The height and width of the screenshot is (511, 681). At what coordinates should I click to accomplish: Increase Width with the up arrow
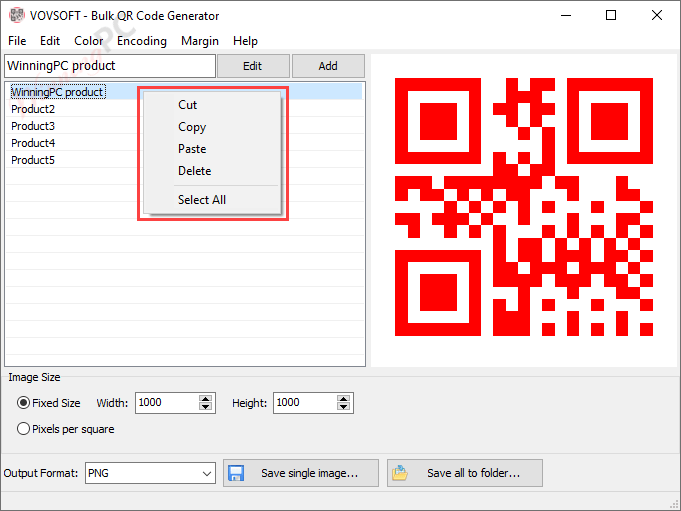[x=205, y=399]
